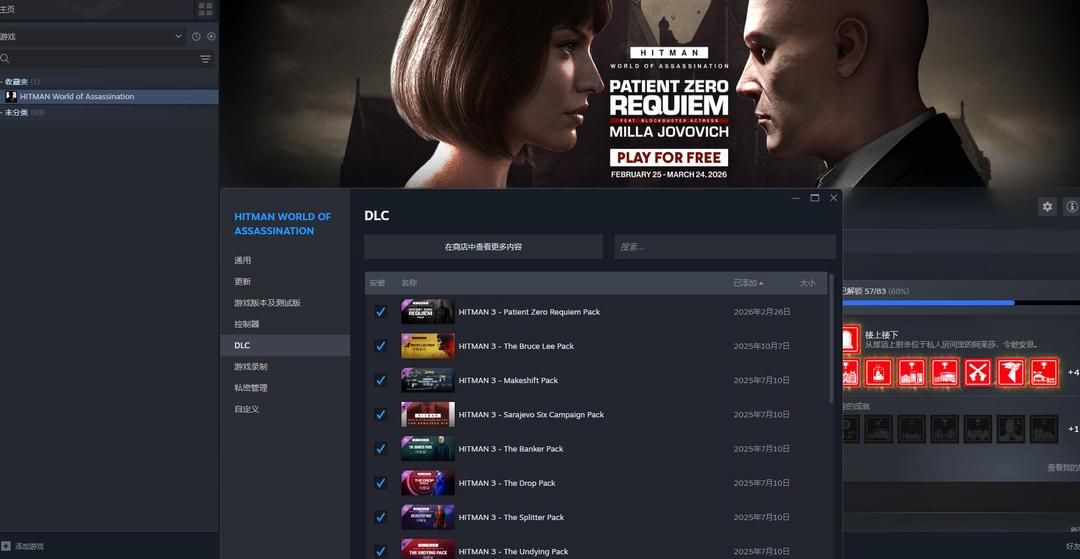This screenshot has height=559, width=1080.
Task: Click the 添加游戏 plus icon
Action: (6, 547)
